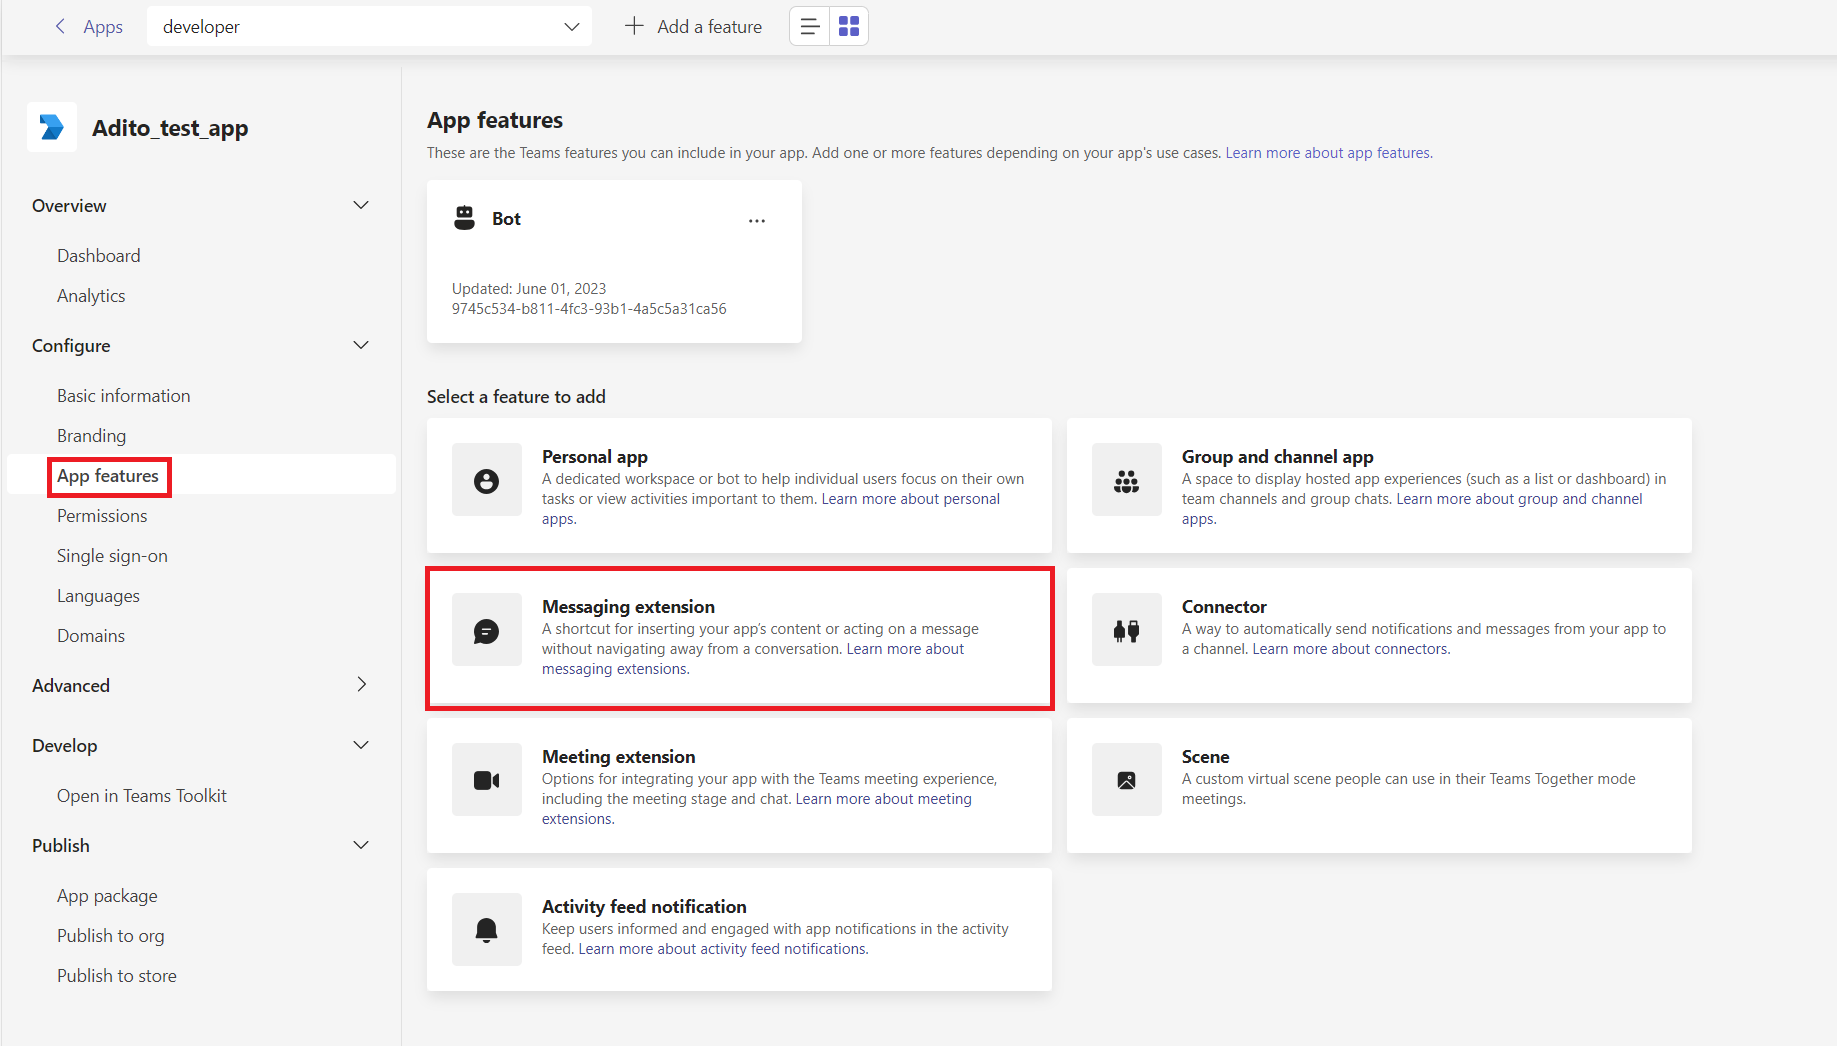Screen dimensions: 1837x1046
Task: Expand the Advanced section
Action: pyautogui.click(x=361, y=685)
